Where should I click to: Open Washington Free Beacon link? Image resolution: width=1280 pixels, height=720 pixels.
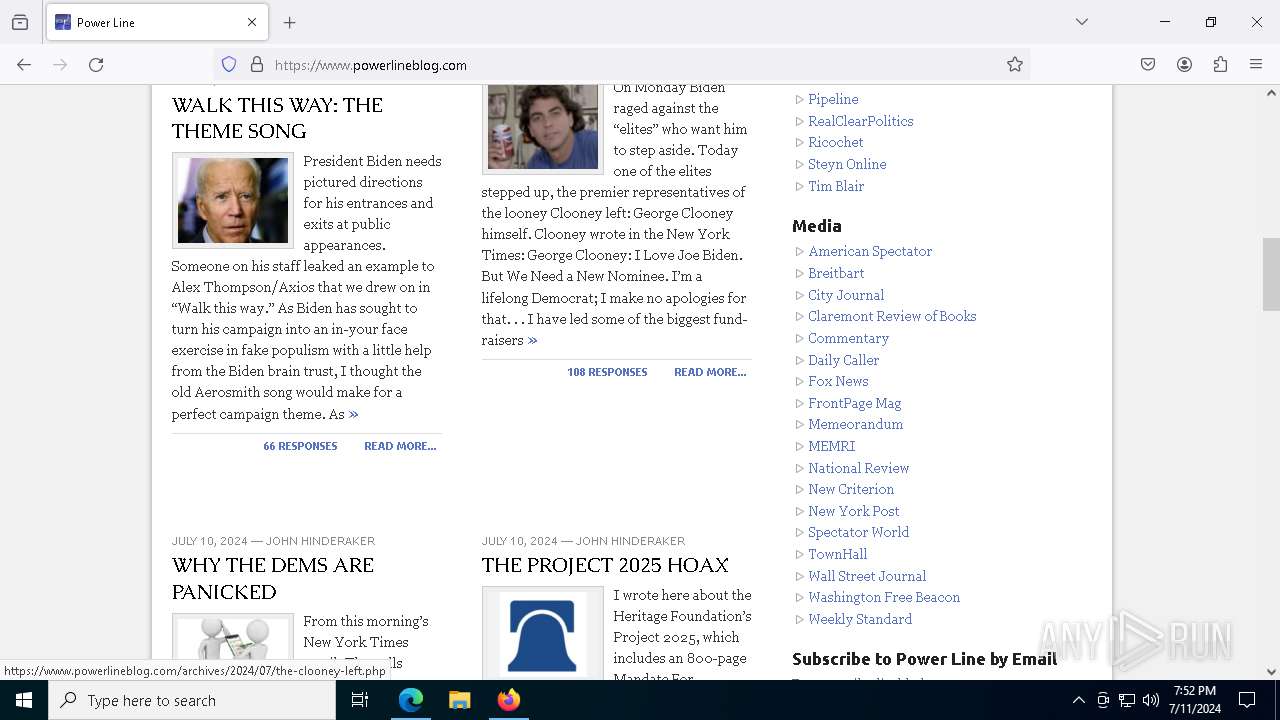tap(884, 597)
